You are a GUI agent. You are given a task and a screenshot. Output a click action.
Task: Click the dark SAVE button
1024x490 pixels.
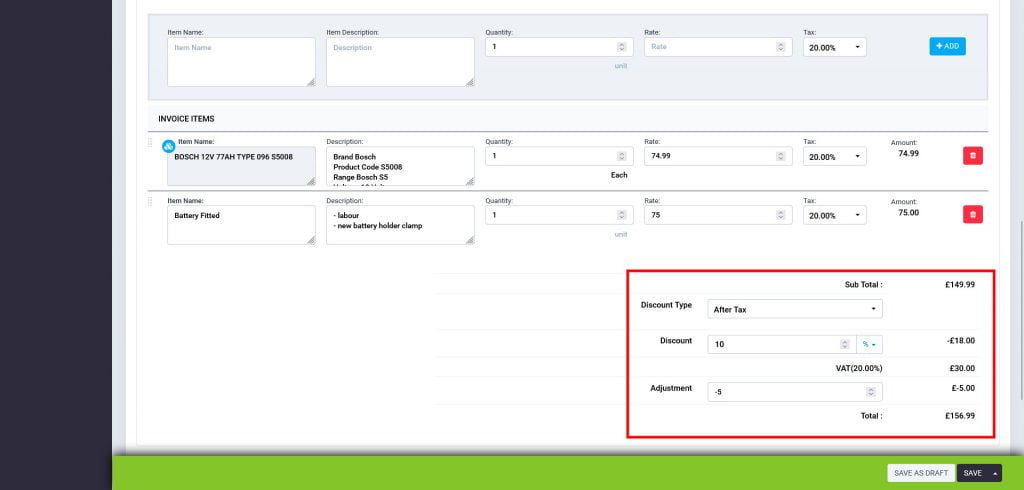[x=972, y=473]
